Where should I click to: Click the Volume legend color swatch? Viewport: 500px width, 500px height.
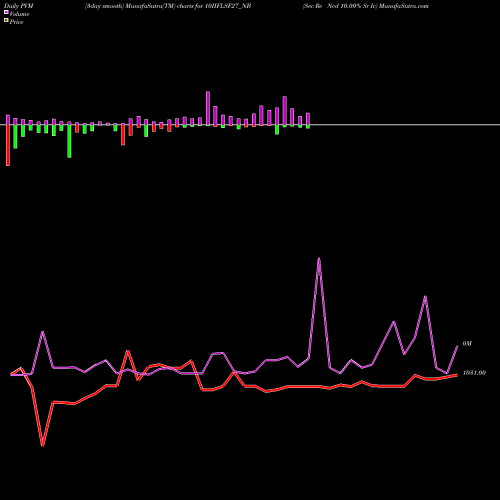tap(6, 12)
